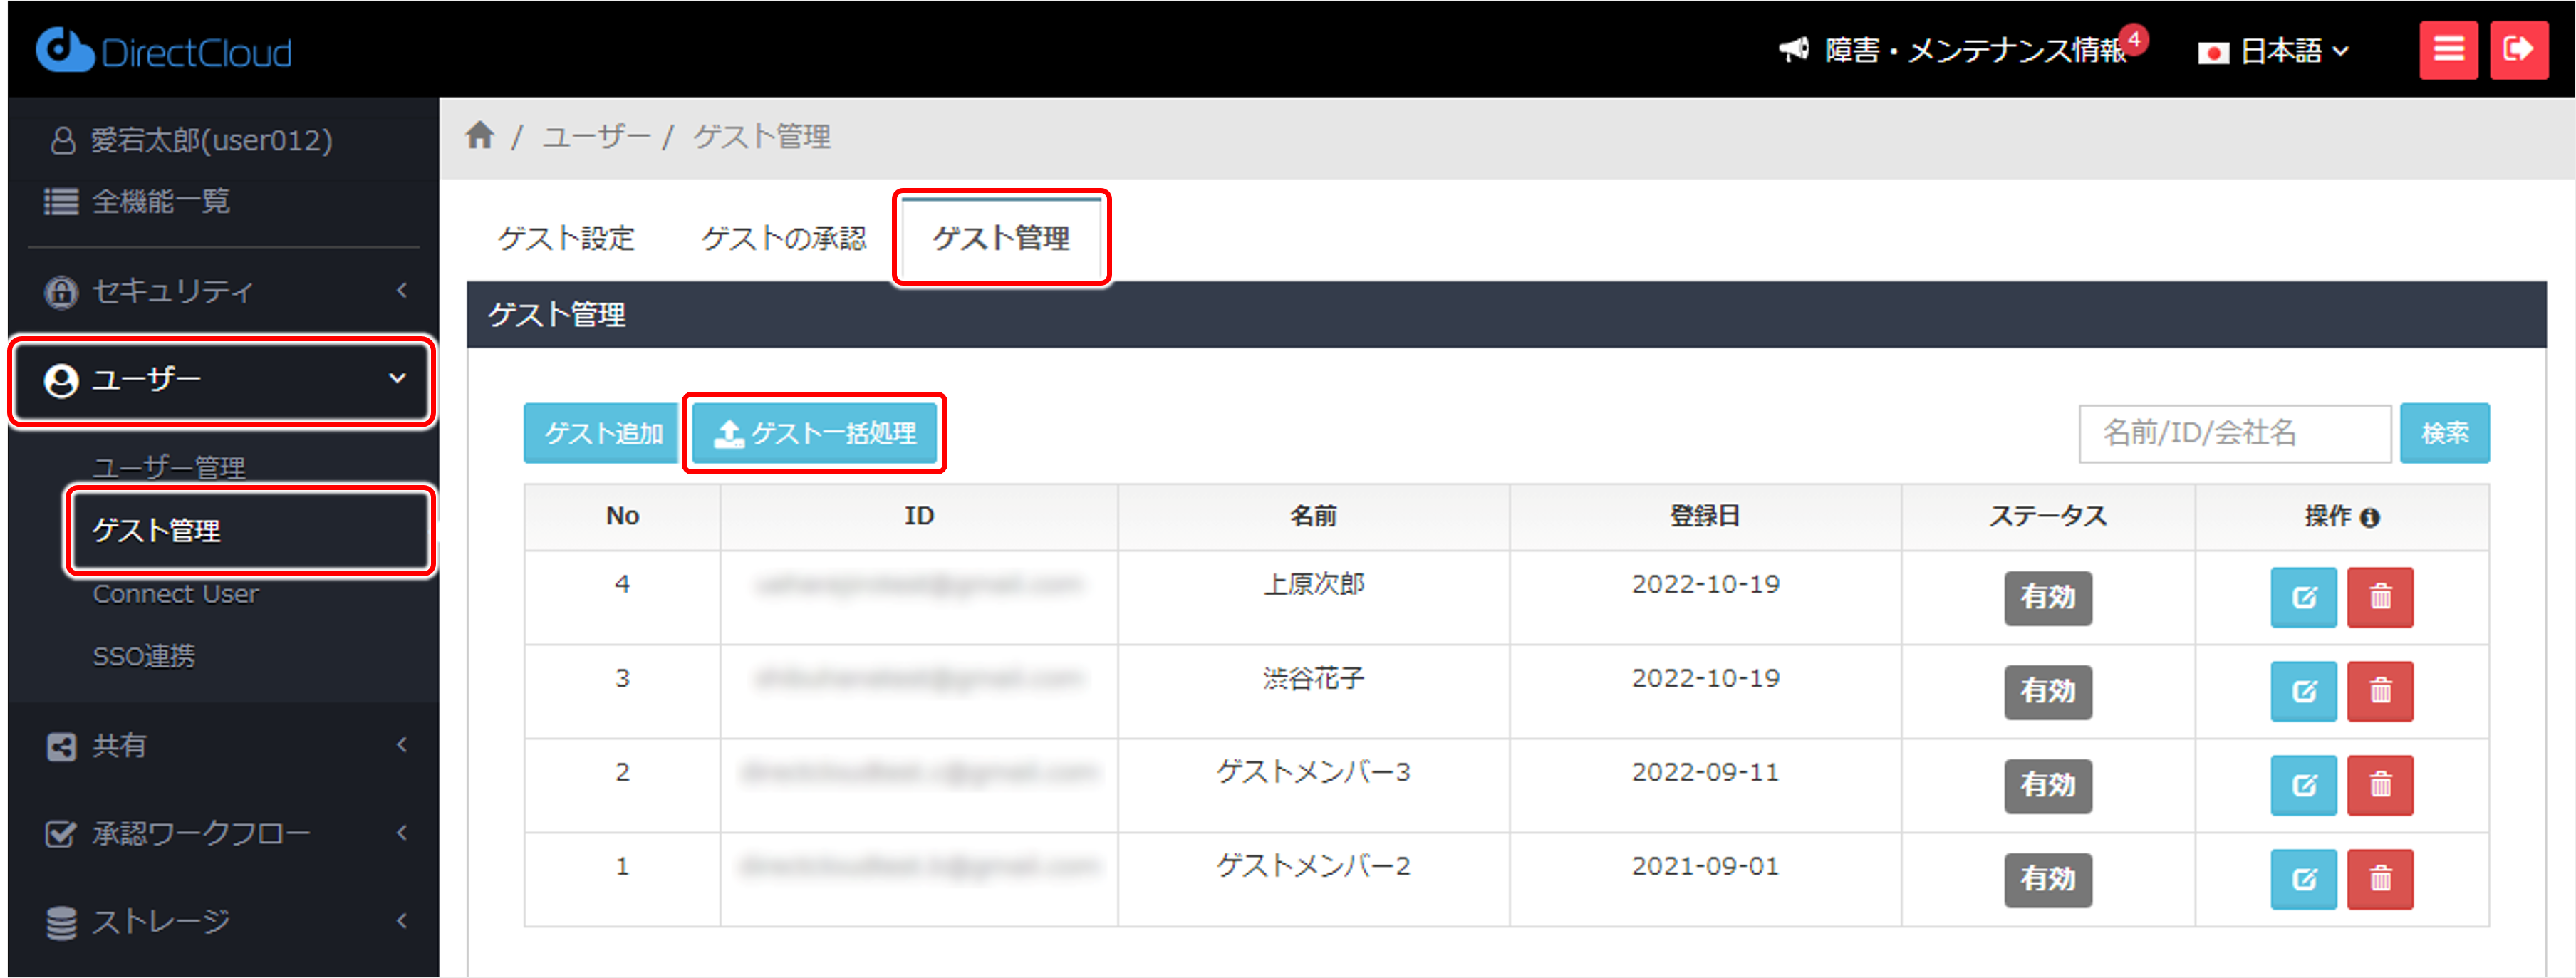Screen dimensions: 2576x978
Task: Switch to the ゲスト設定 tab
Action: coord(566,238)
